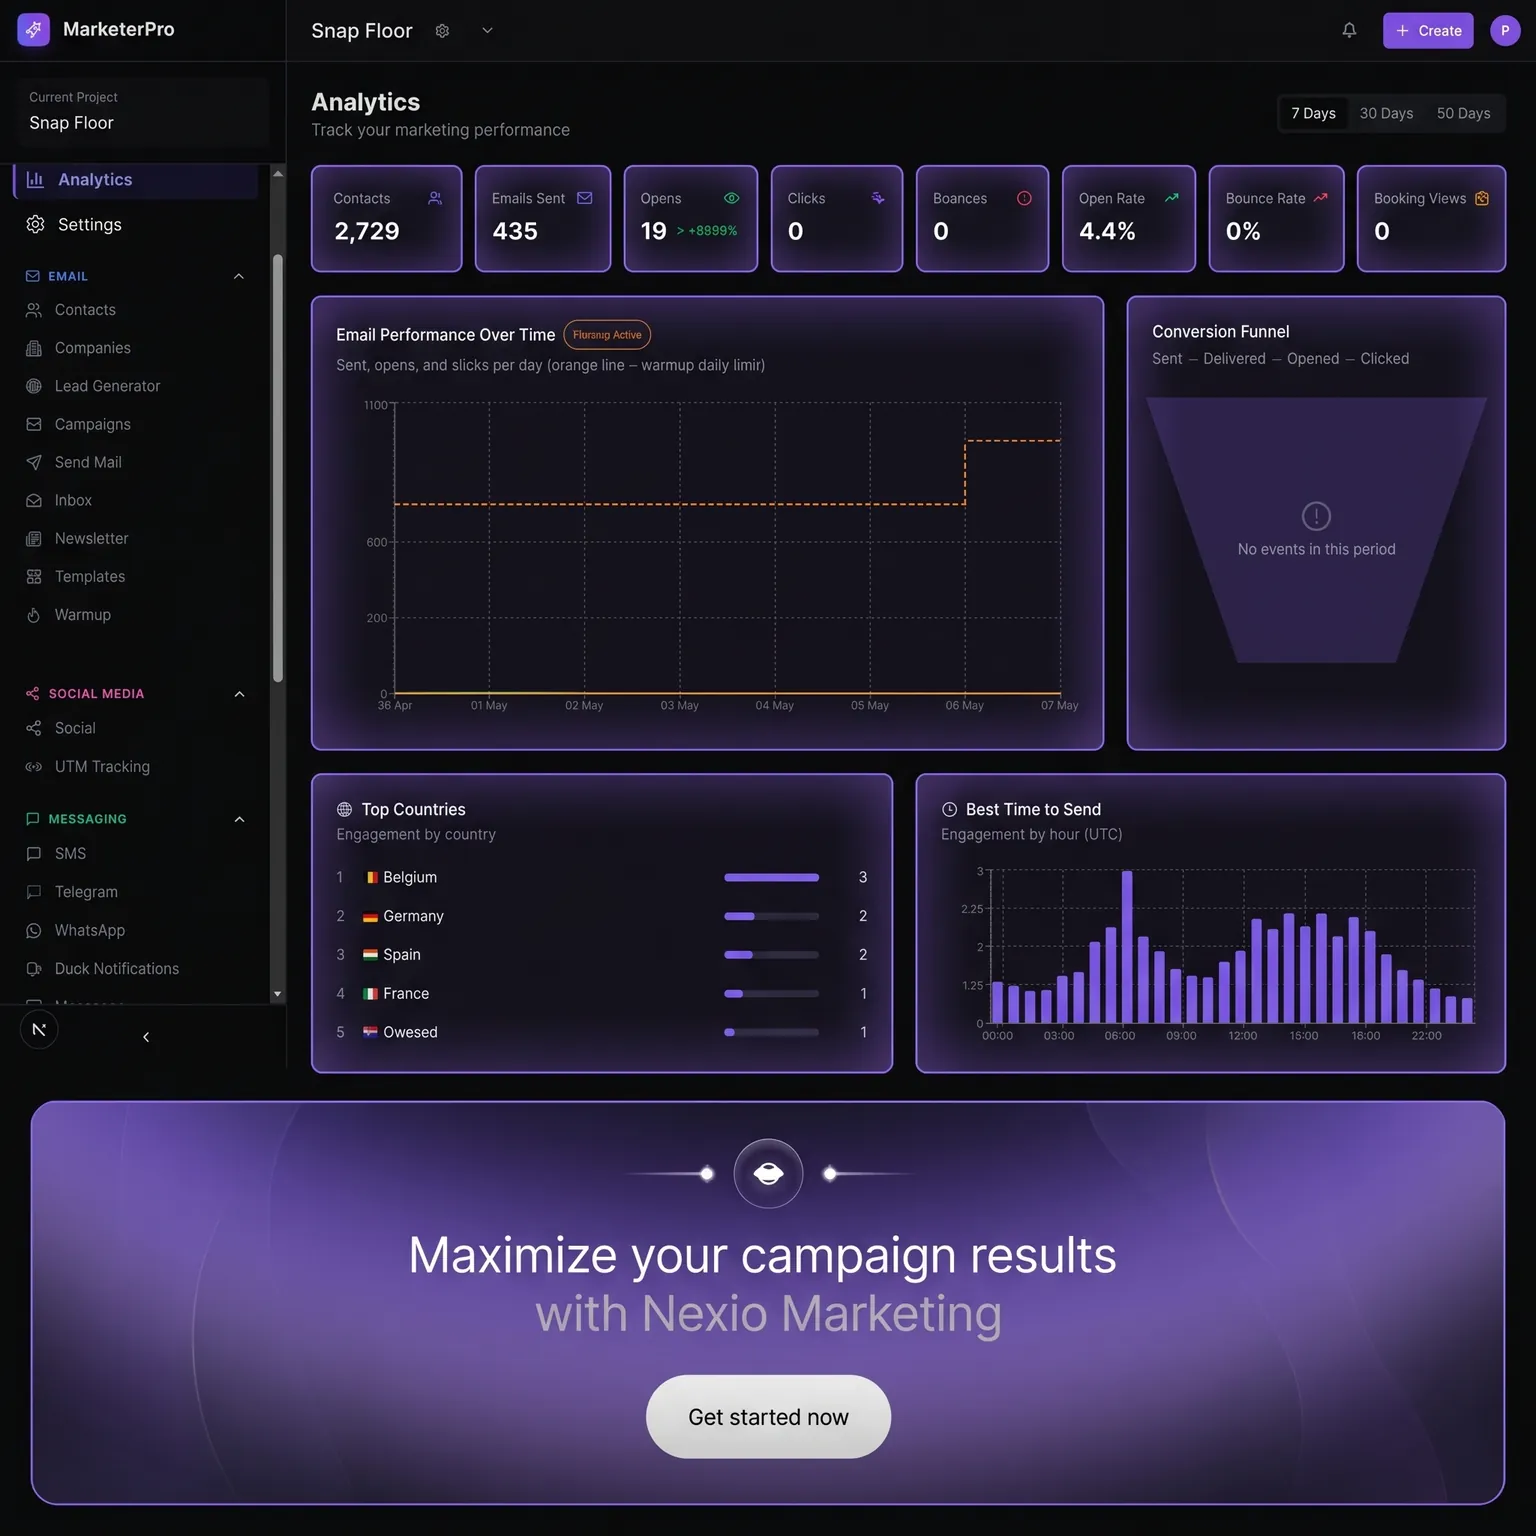Click the sidebar scrollbar thumb

click(x=278, y=468)
